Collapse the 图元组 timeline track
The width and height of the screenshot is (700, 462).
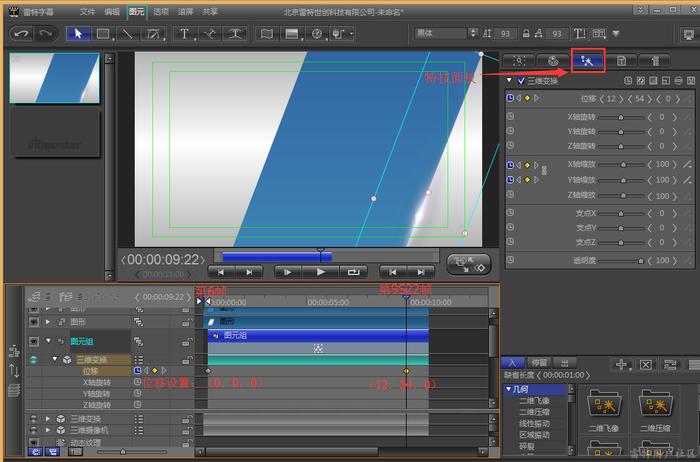coord(48,341)
